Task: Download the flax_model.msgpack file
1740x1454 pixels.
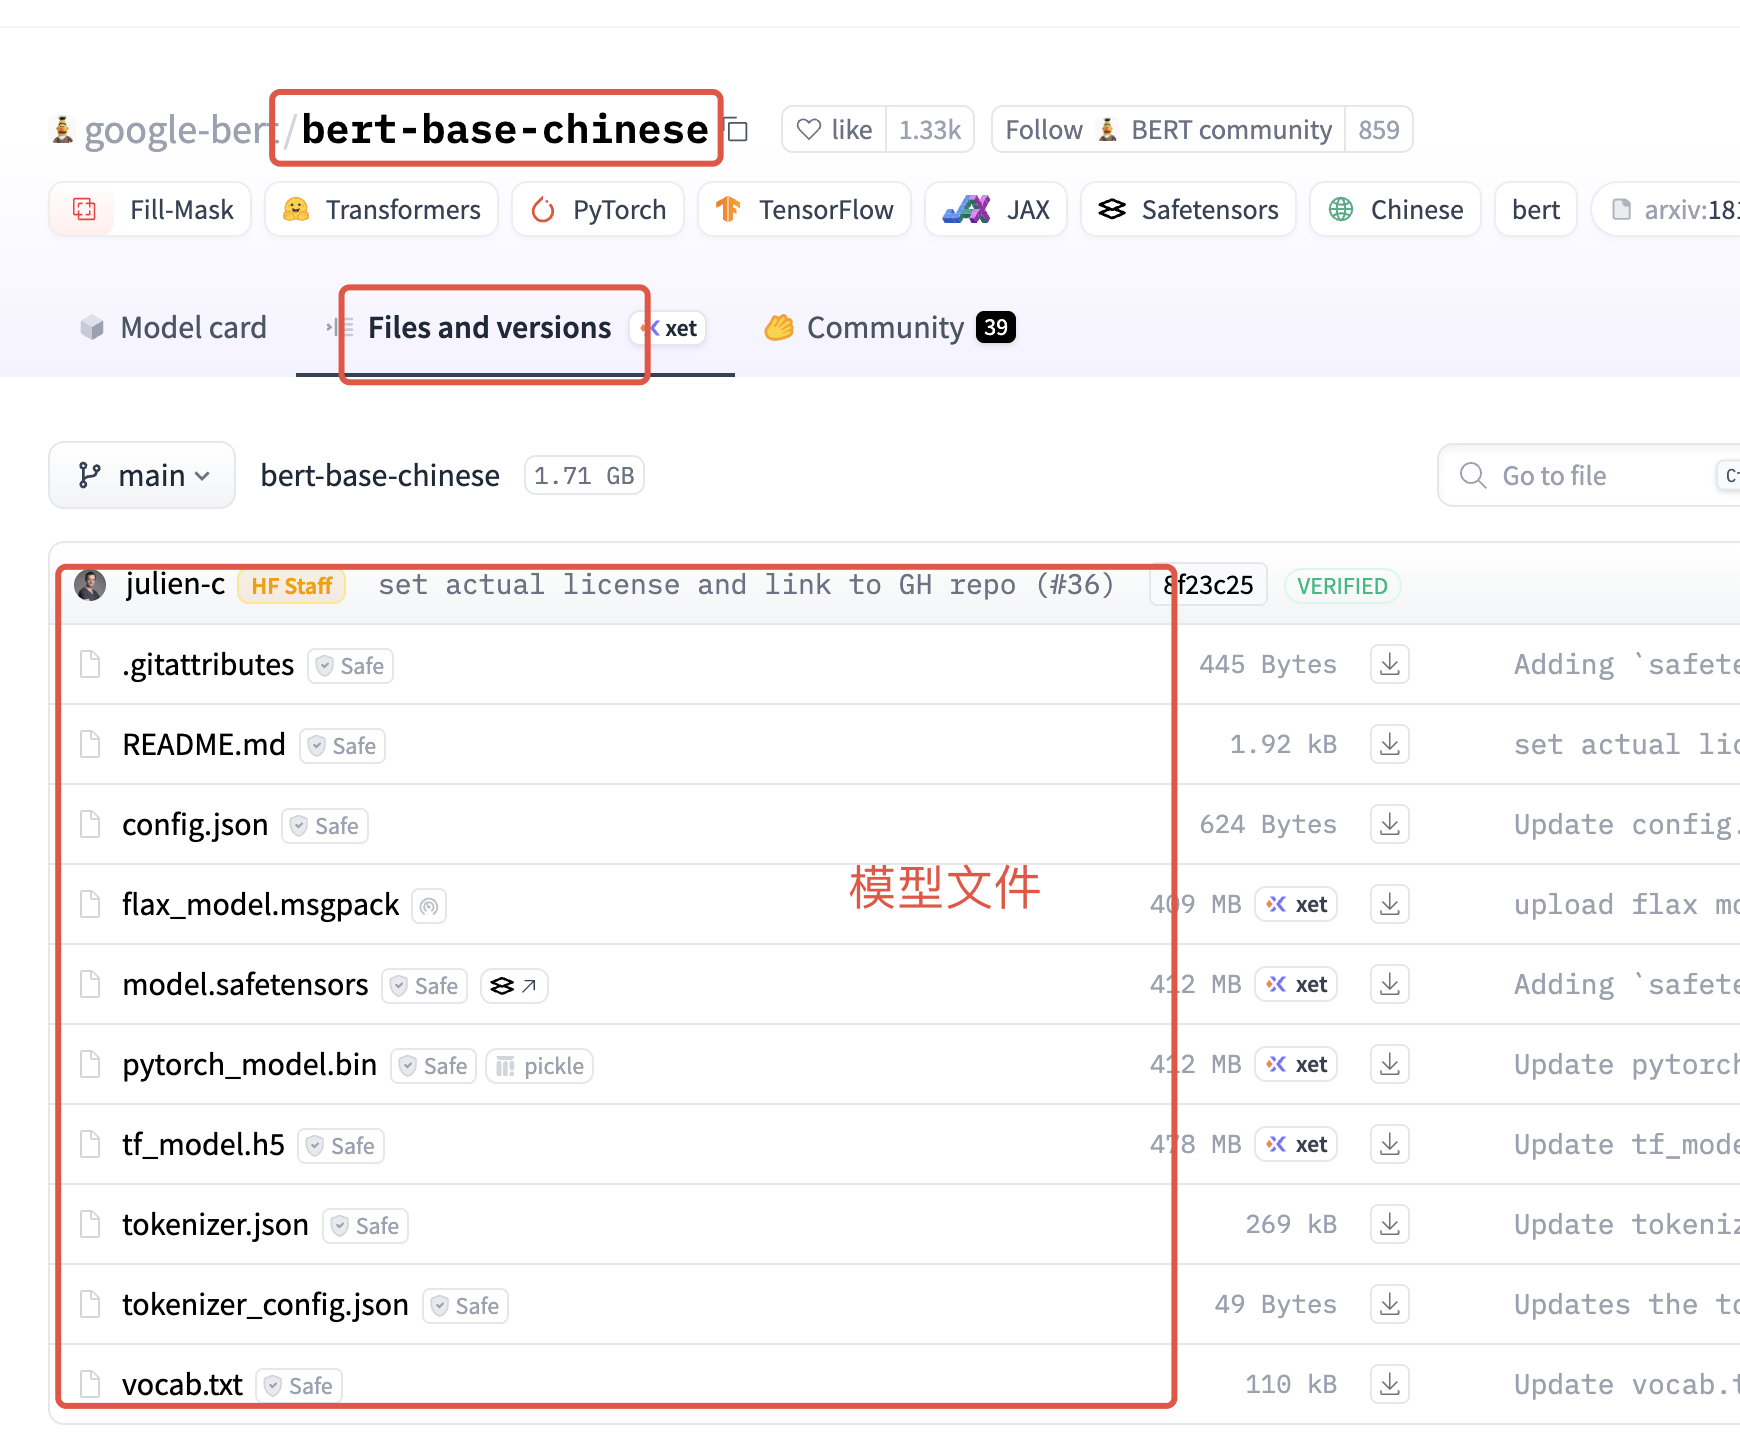Action: click(x=1390, y=905)
